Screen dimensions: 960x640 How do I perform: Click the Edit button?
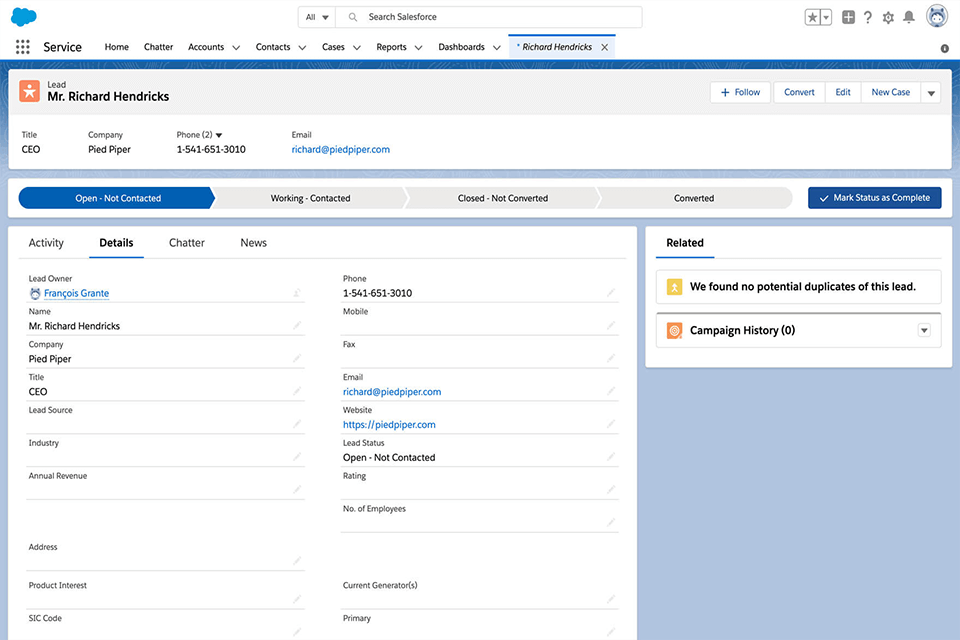[843, 92]
